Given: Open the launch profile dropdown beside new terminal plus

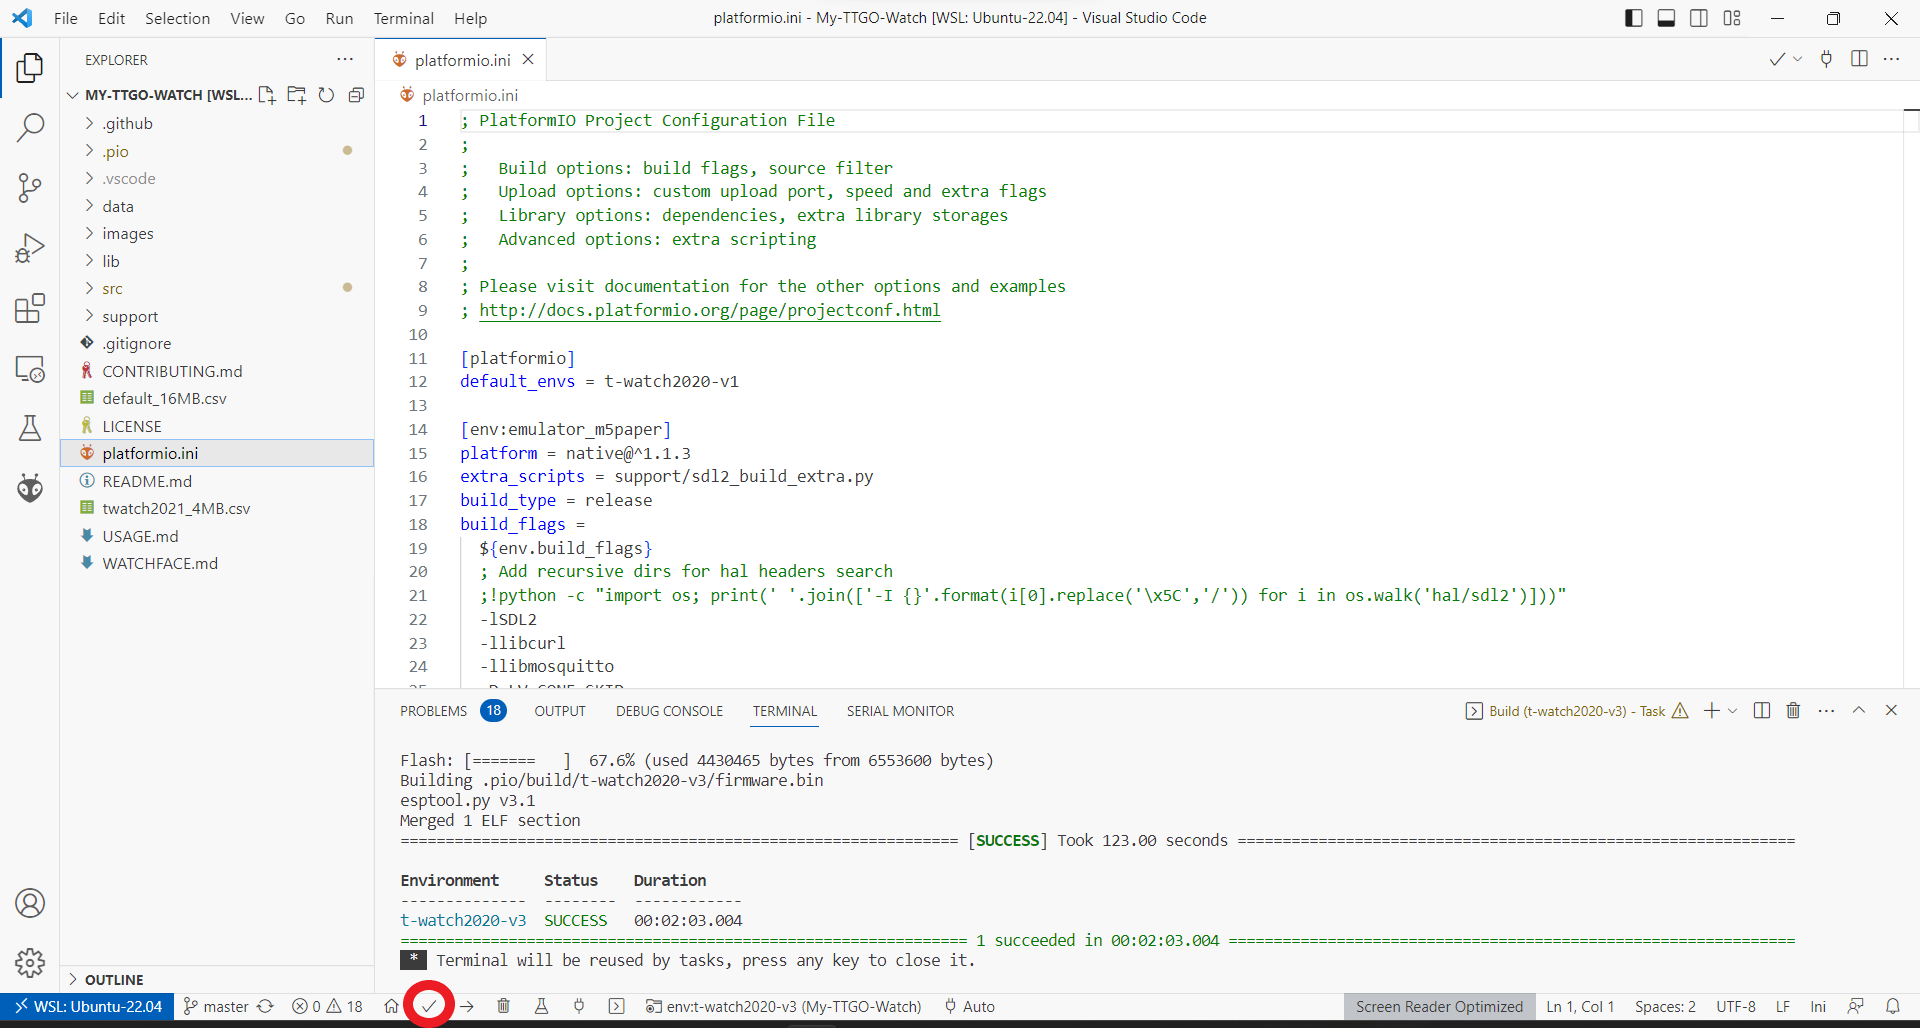Looking at the screenshot, I should tap(1733, 711).
